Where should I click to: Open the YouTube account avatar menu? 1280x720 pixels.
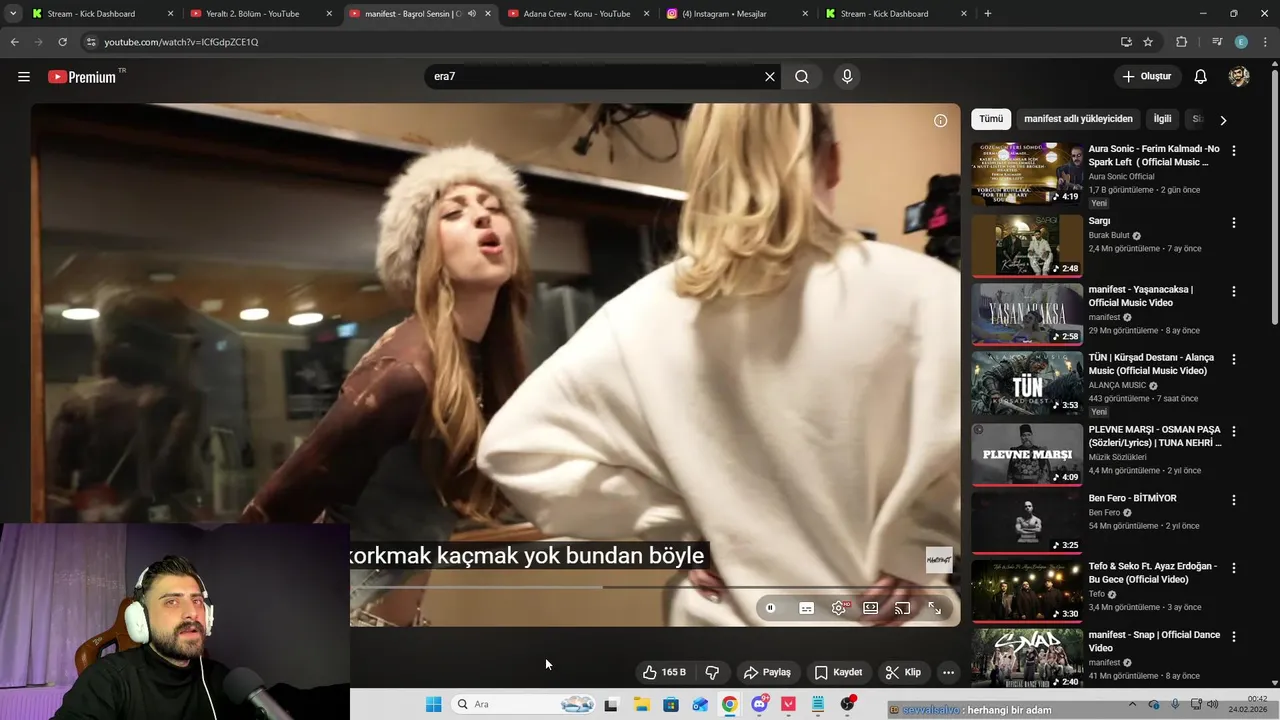tap(1239, 77)
